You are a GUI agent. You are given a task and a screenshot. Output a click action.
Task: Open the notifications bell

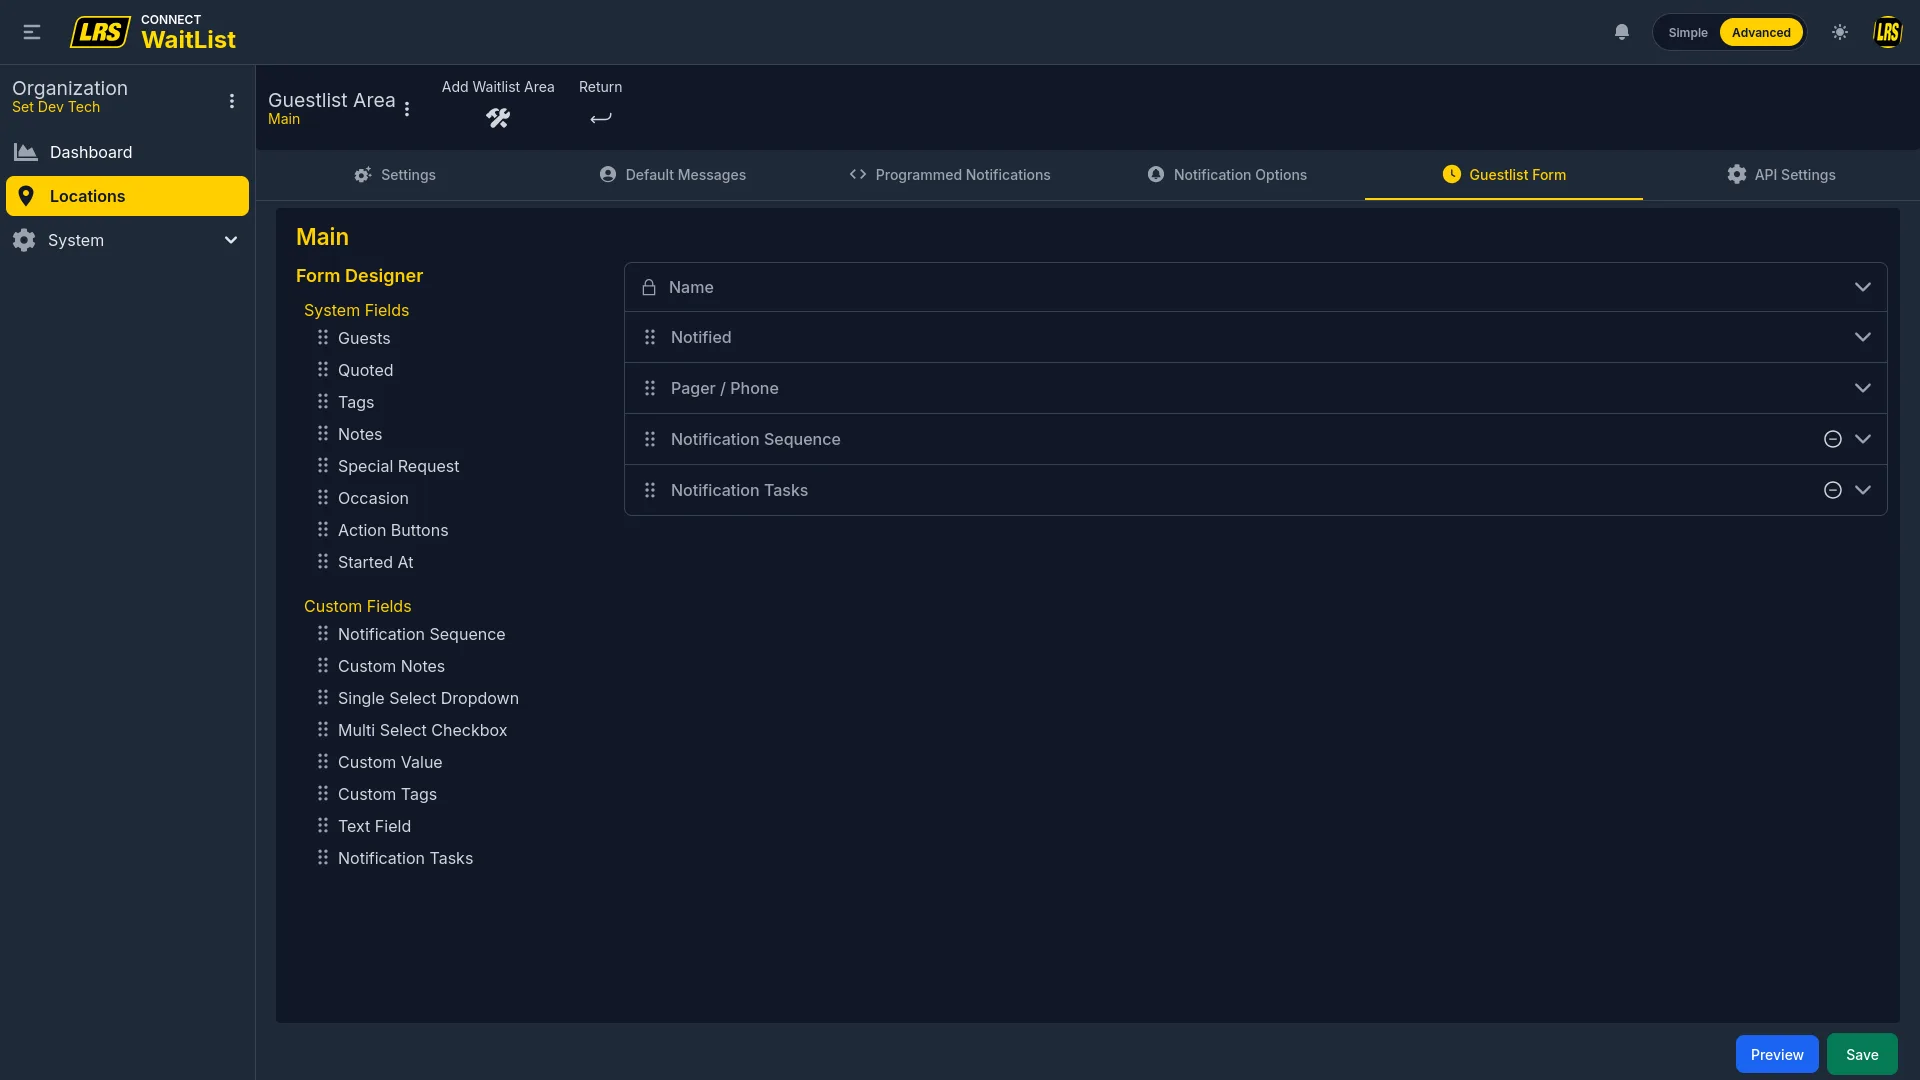(x=1622, y=32)
